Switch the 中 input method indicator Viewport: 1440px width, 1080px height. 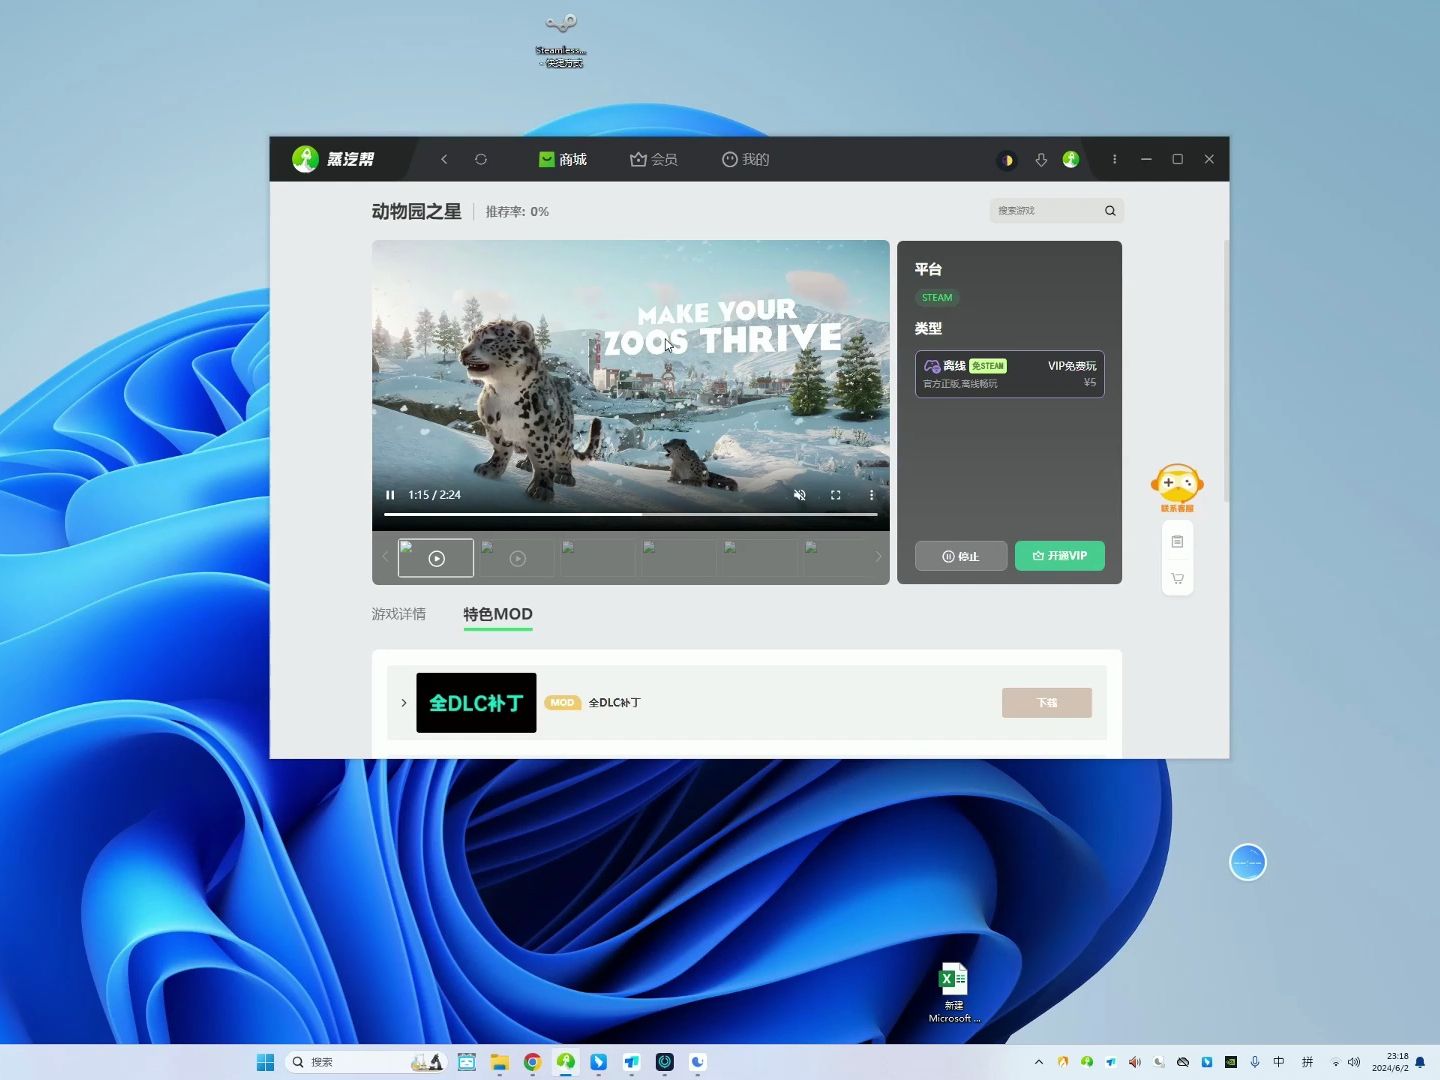1279,1062
